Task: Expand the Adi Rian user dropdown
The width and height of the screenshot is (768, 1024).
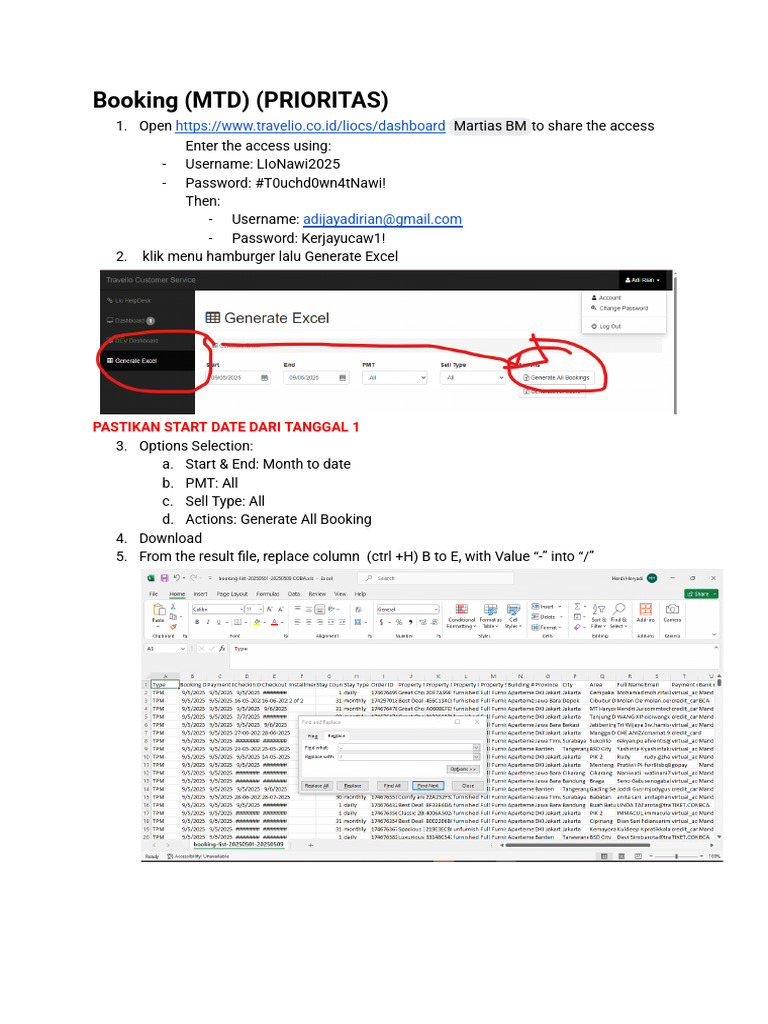Action: [643, 280]
